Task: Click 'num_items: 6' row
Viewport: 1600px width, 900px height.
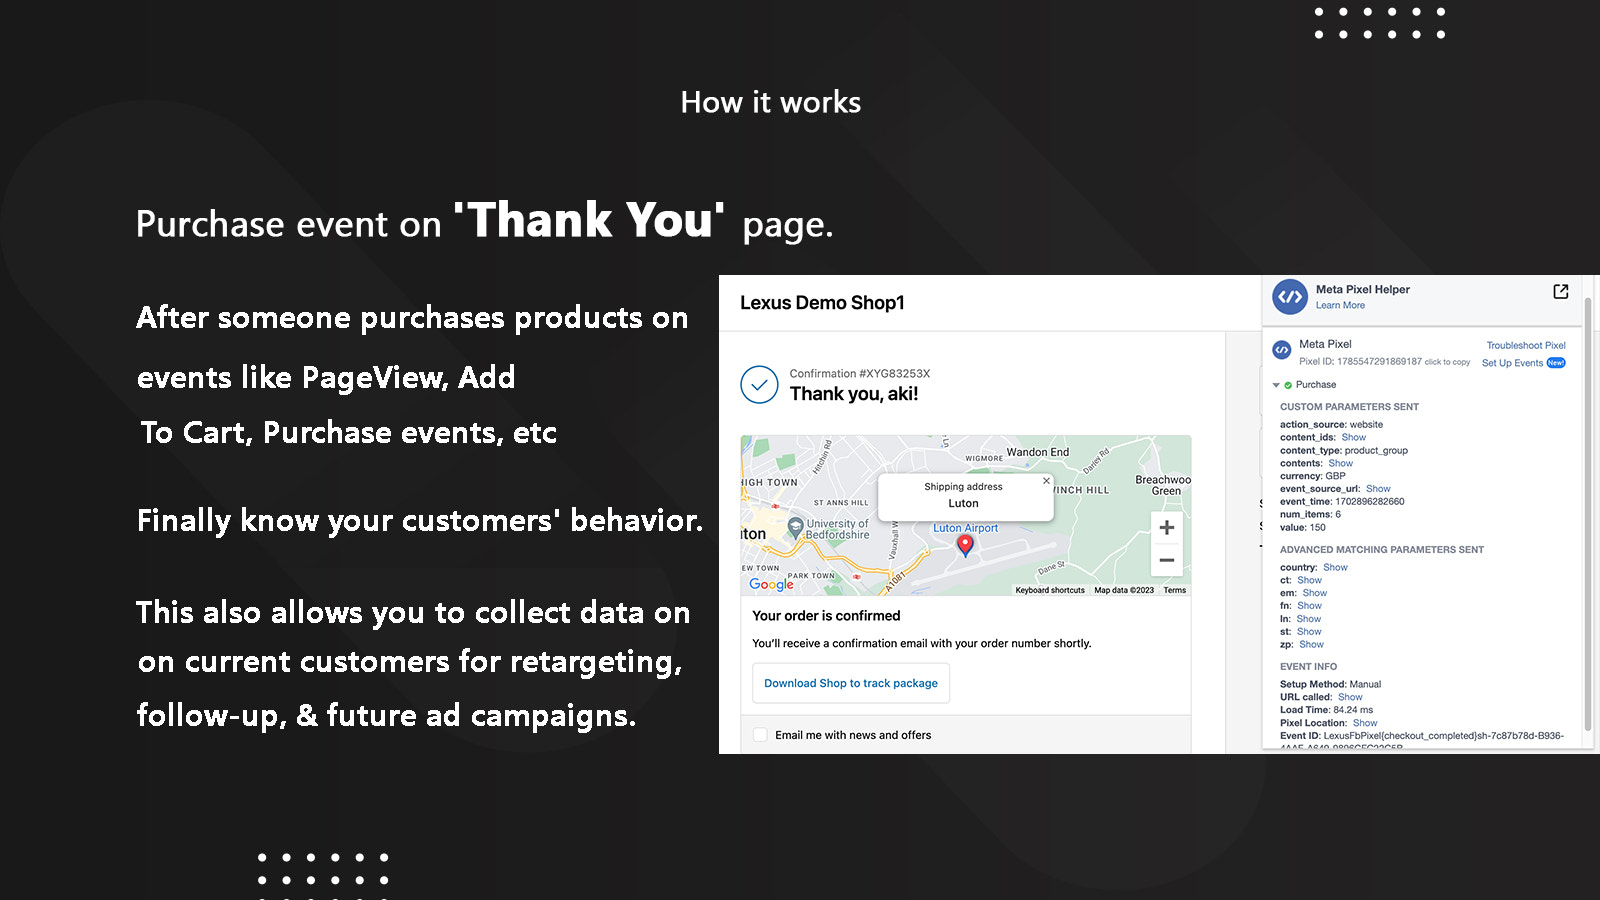Action: (x=1310, y=515)
